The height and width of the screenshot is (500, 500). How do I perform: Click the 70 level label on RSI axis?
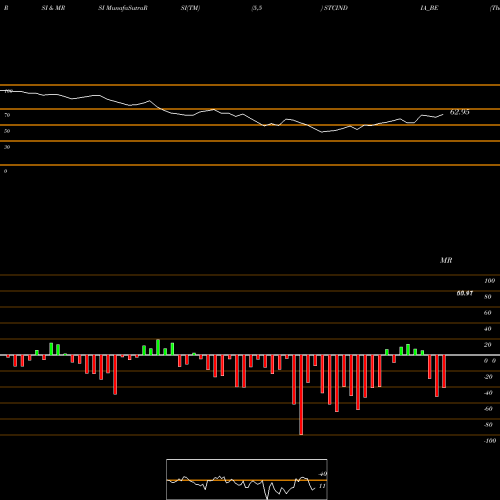pos(7,115)
